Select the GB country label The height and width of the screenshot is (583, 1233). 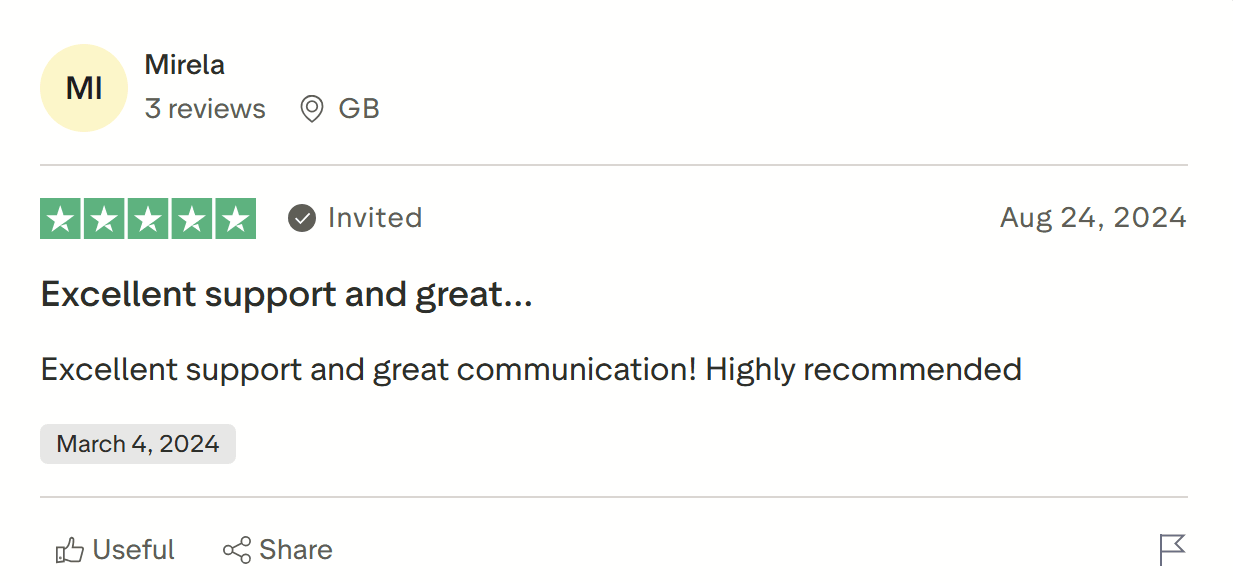[x=359, y=109]
